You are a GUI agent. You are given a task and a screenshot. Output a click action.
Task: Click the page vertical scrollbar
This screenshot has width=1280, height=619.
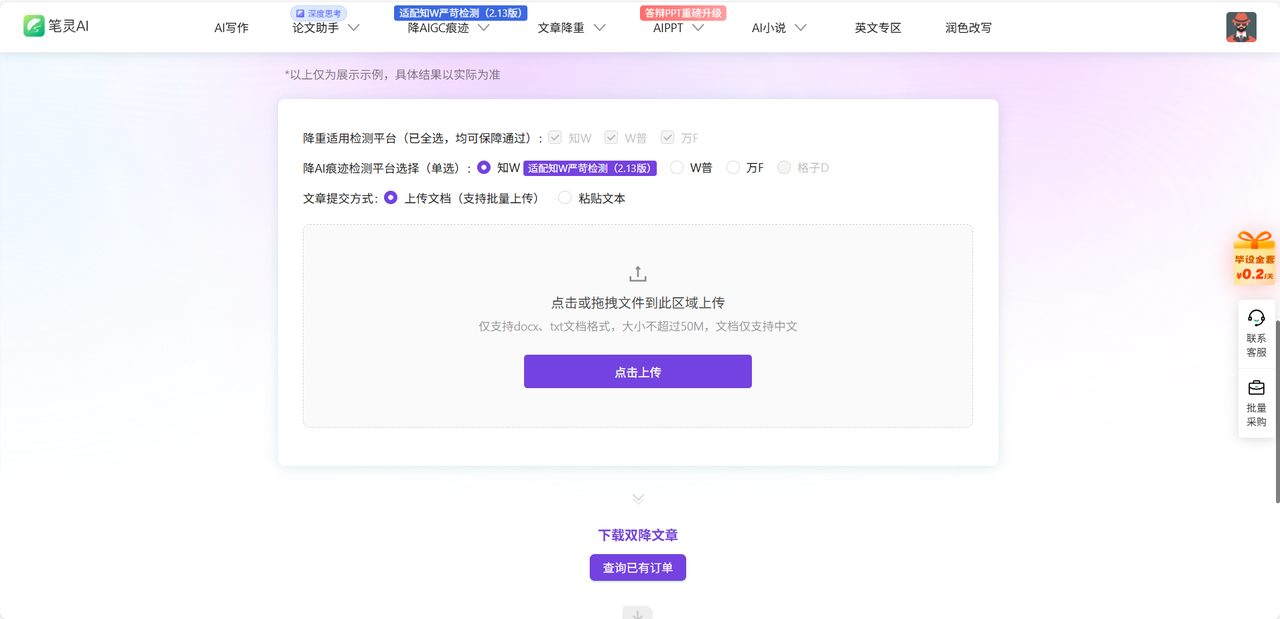(1276, 410)
